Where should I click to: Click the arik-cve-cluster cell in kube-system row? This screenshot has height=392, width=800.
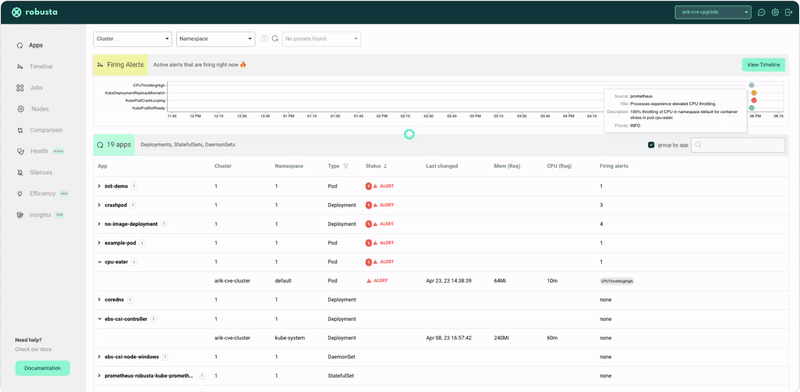click(232, 338)
